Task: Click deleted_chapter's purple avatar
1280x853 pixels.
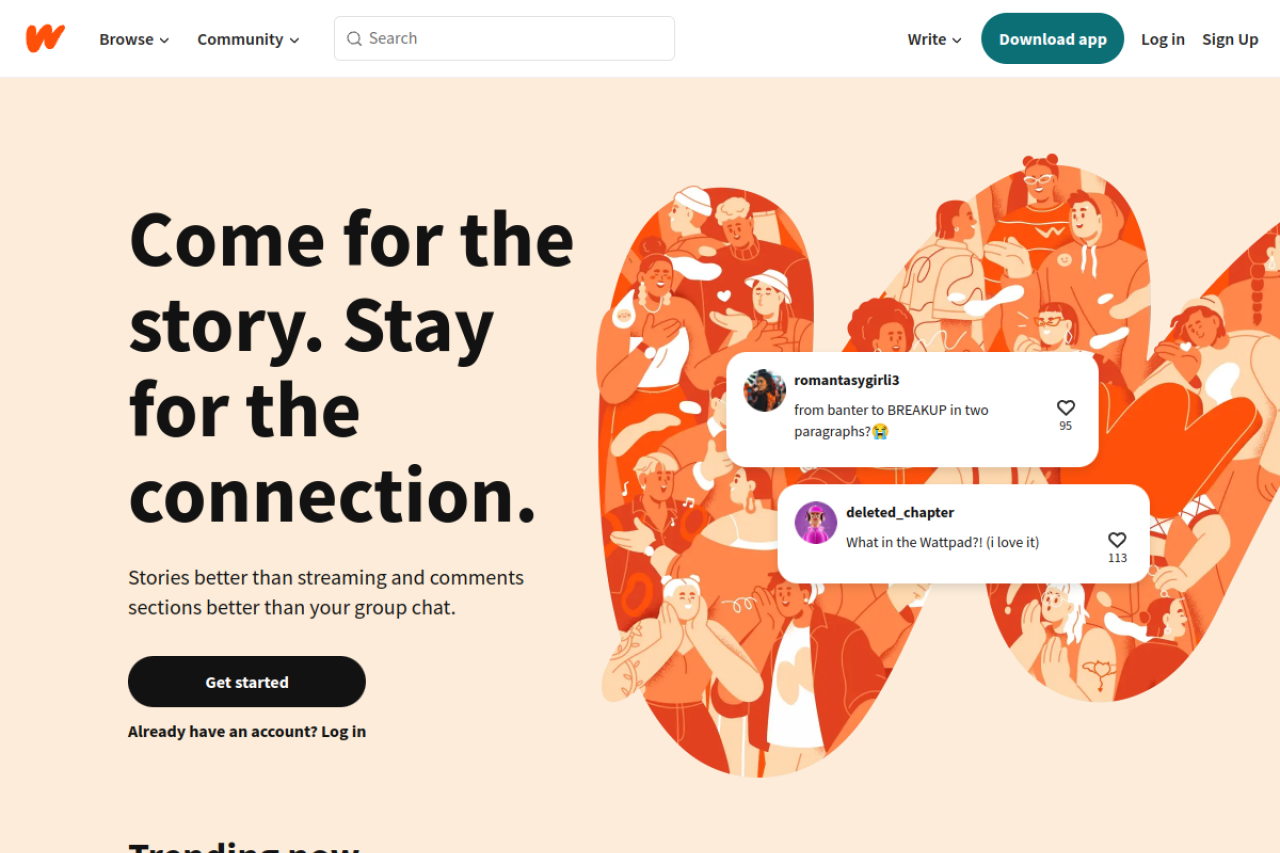Action: (816, 523)
